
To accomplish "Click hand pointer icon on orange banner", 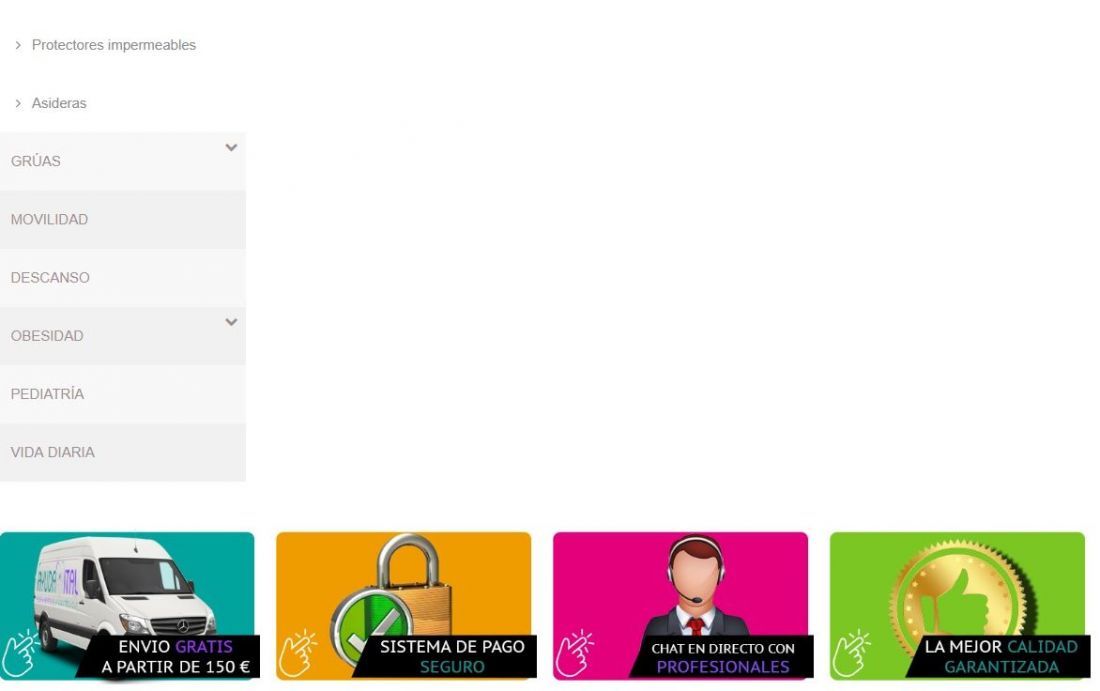I will pyautogui.click(x=297, y=653).
